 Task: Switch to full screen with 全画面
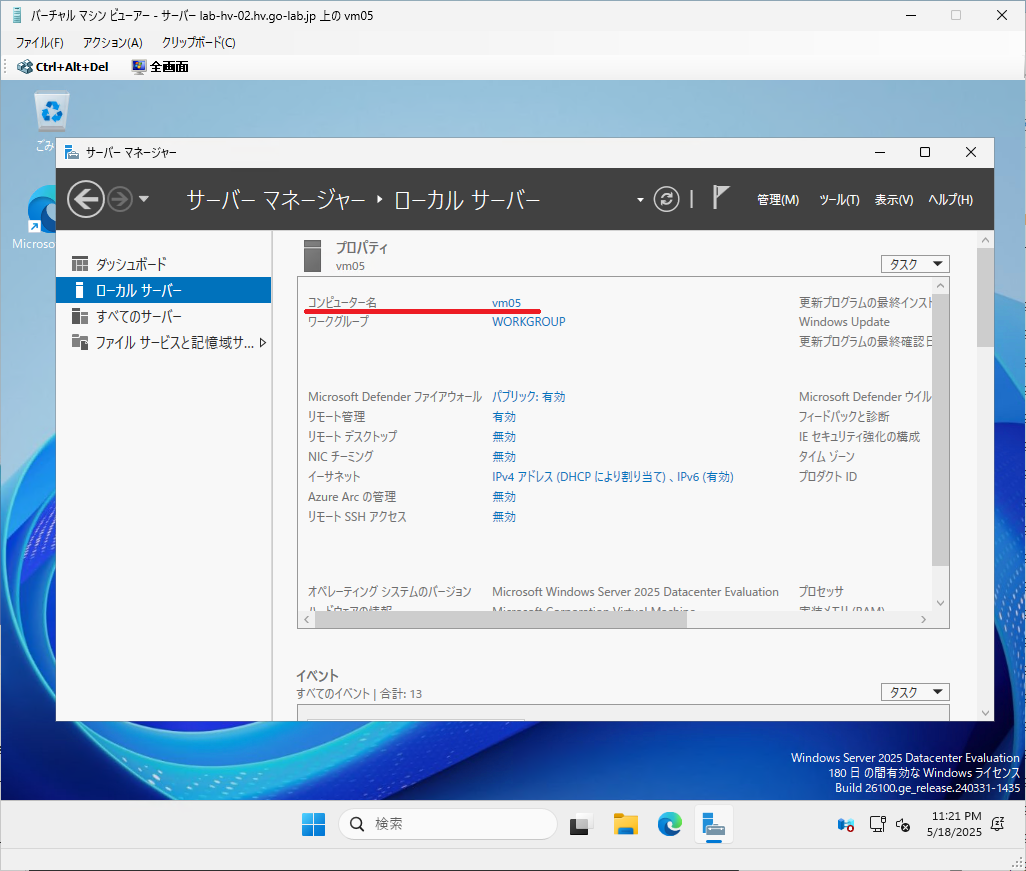[x=160, y=67]
